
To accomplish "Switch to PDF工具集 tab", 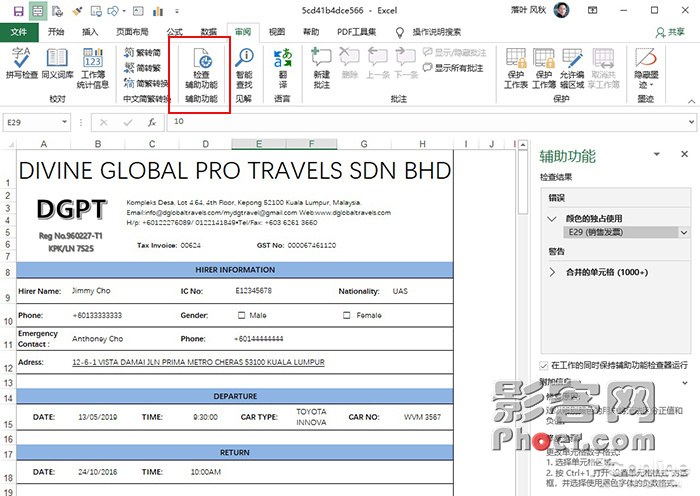I will [356, 32].
